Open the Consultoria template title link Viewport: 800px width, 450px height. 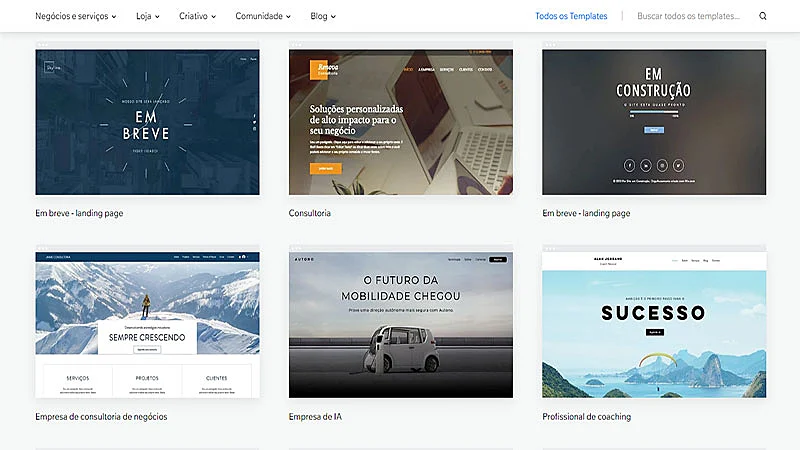(x=309, y=213)
